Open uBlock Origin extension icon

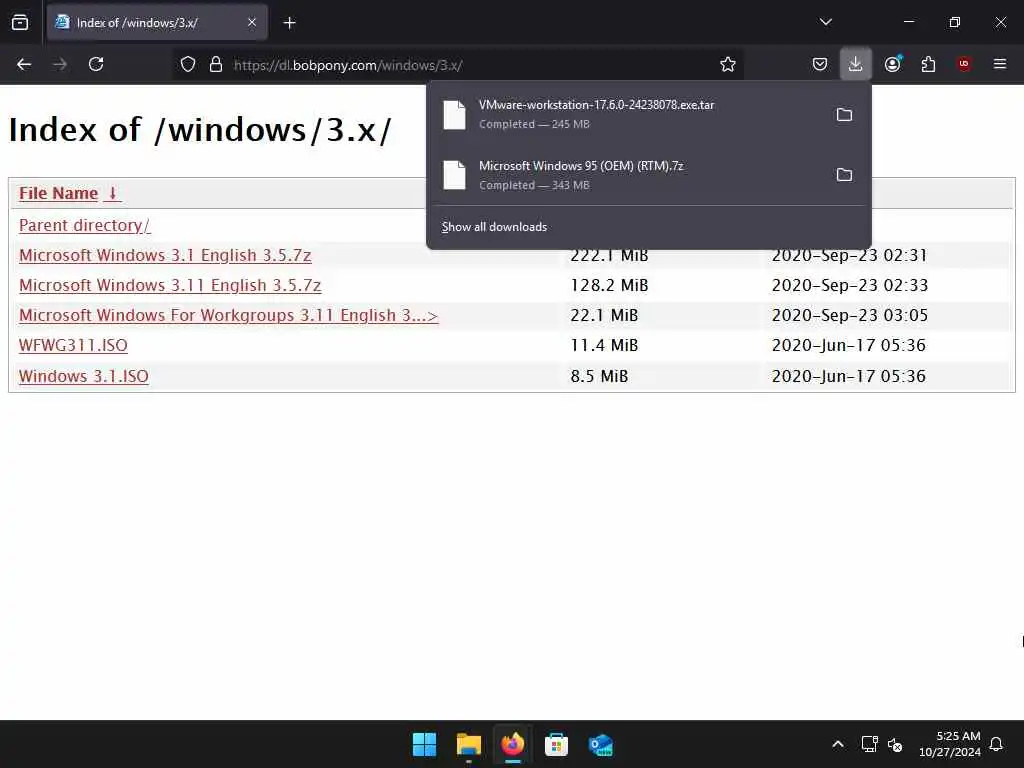(964, 64)
